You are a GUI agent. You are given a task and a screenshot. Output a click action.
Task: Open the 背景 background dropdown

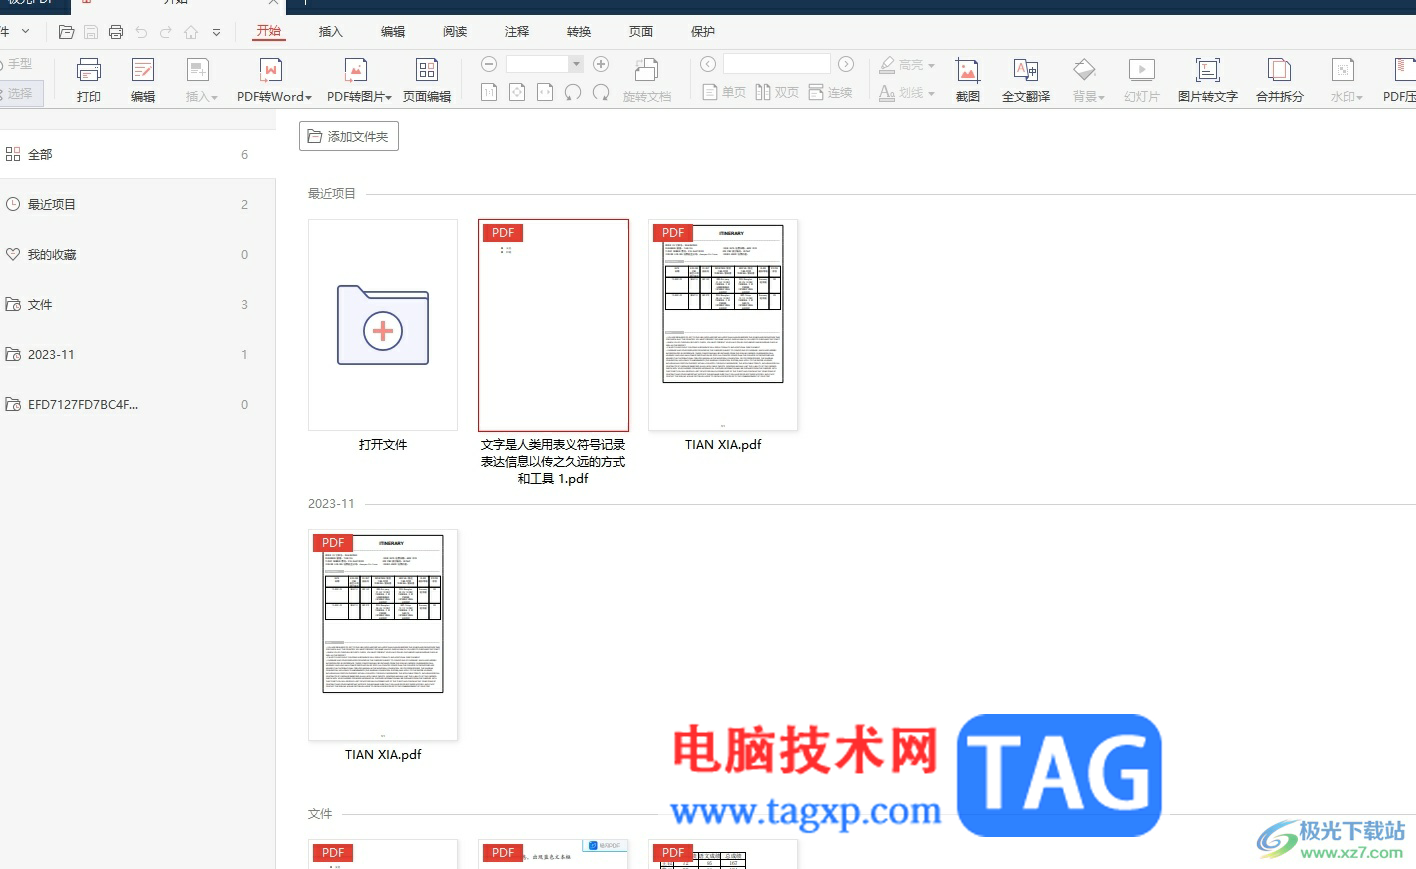click(1088, 80)
